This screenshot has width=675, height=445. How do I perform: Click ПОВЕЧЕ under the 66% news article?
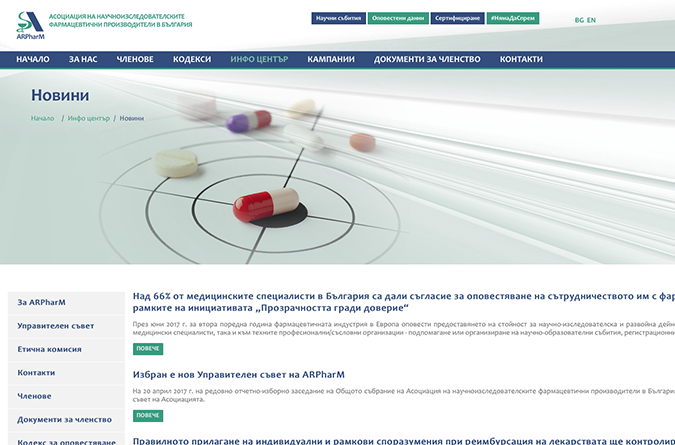pyautogui.click(x=148, y=349)
